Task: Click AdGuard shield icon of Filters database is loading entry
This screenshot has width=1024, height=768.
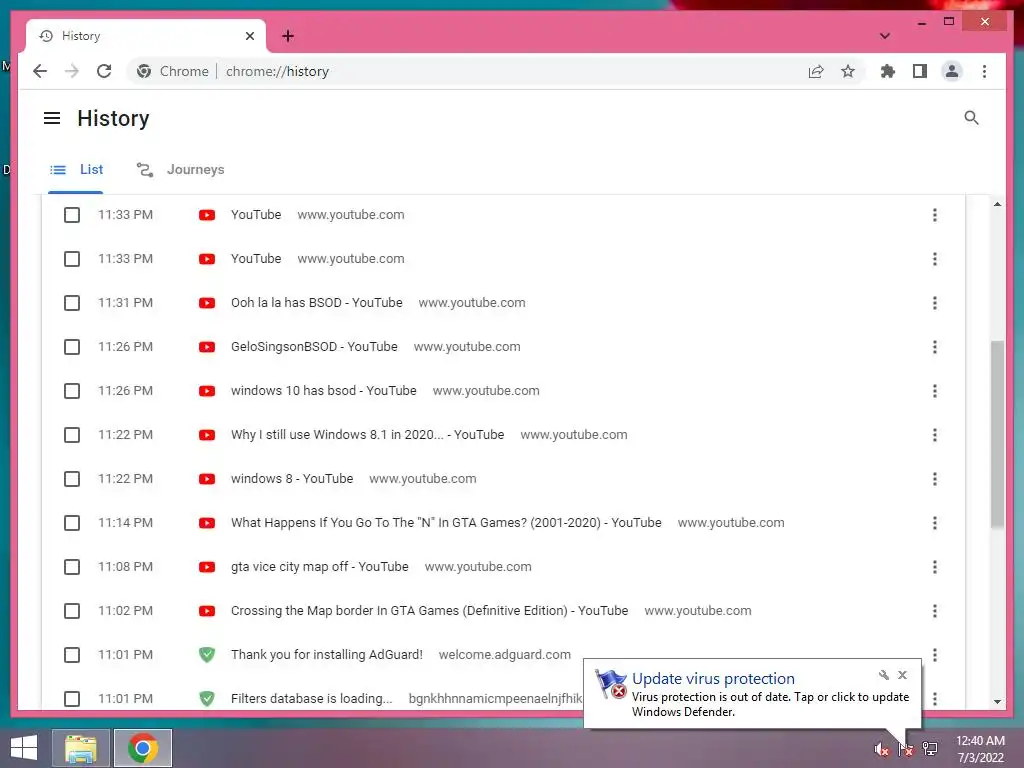Action: tap(207, 698)
